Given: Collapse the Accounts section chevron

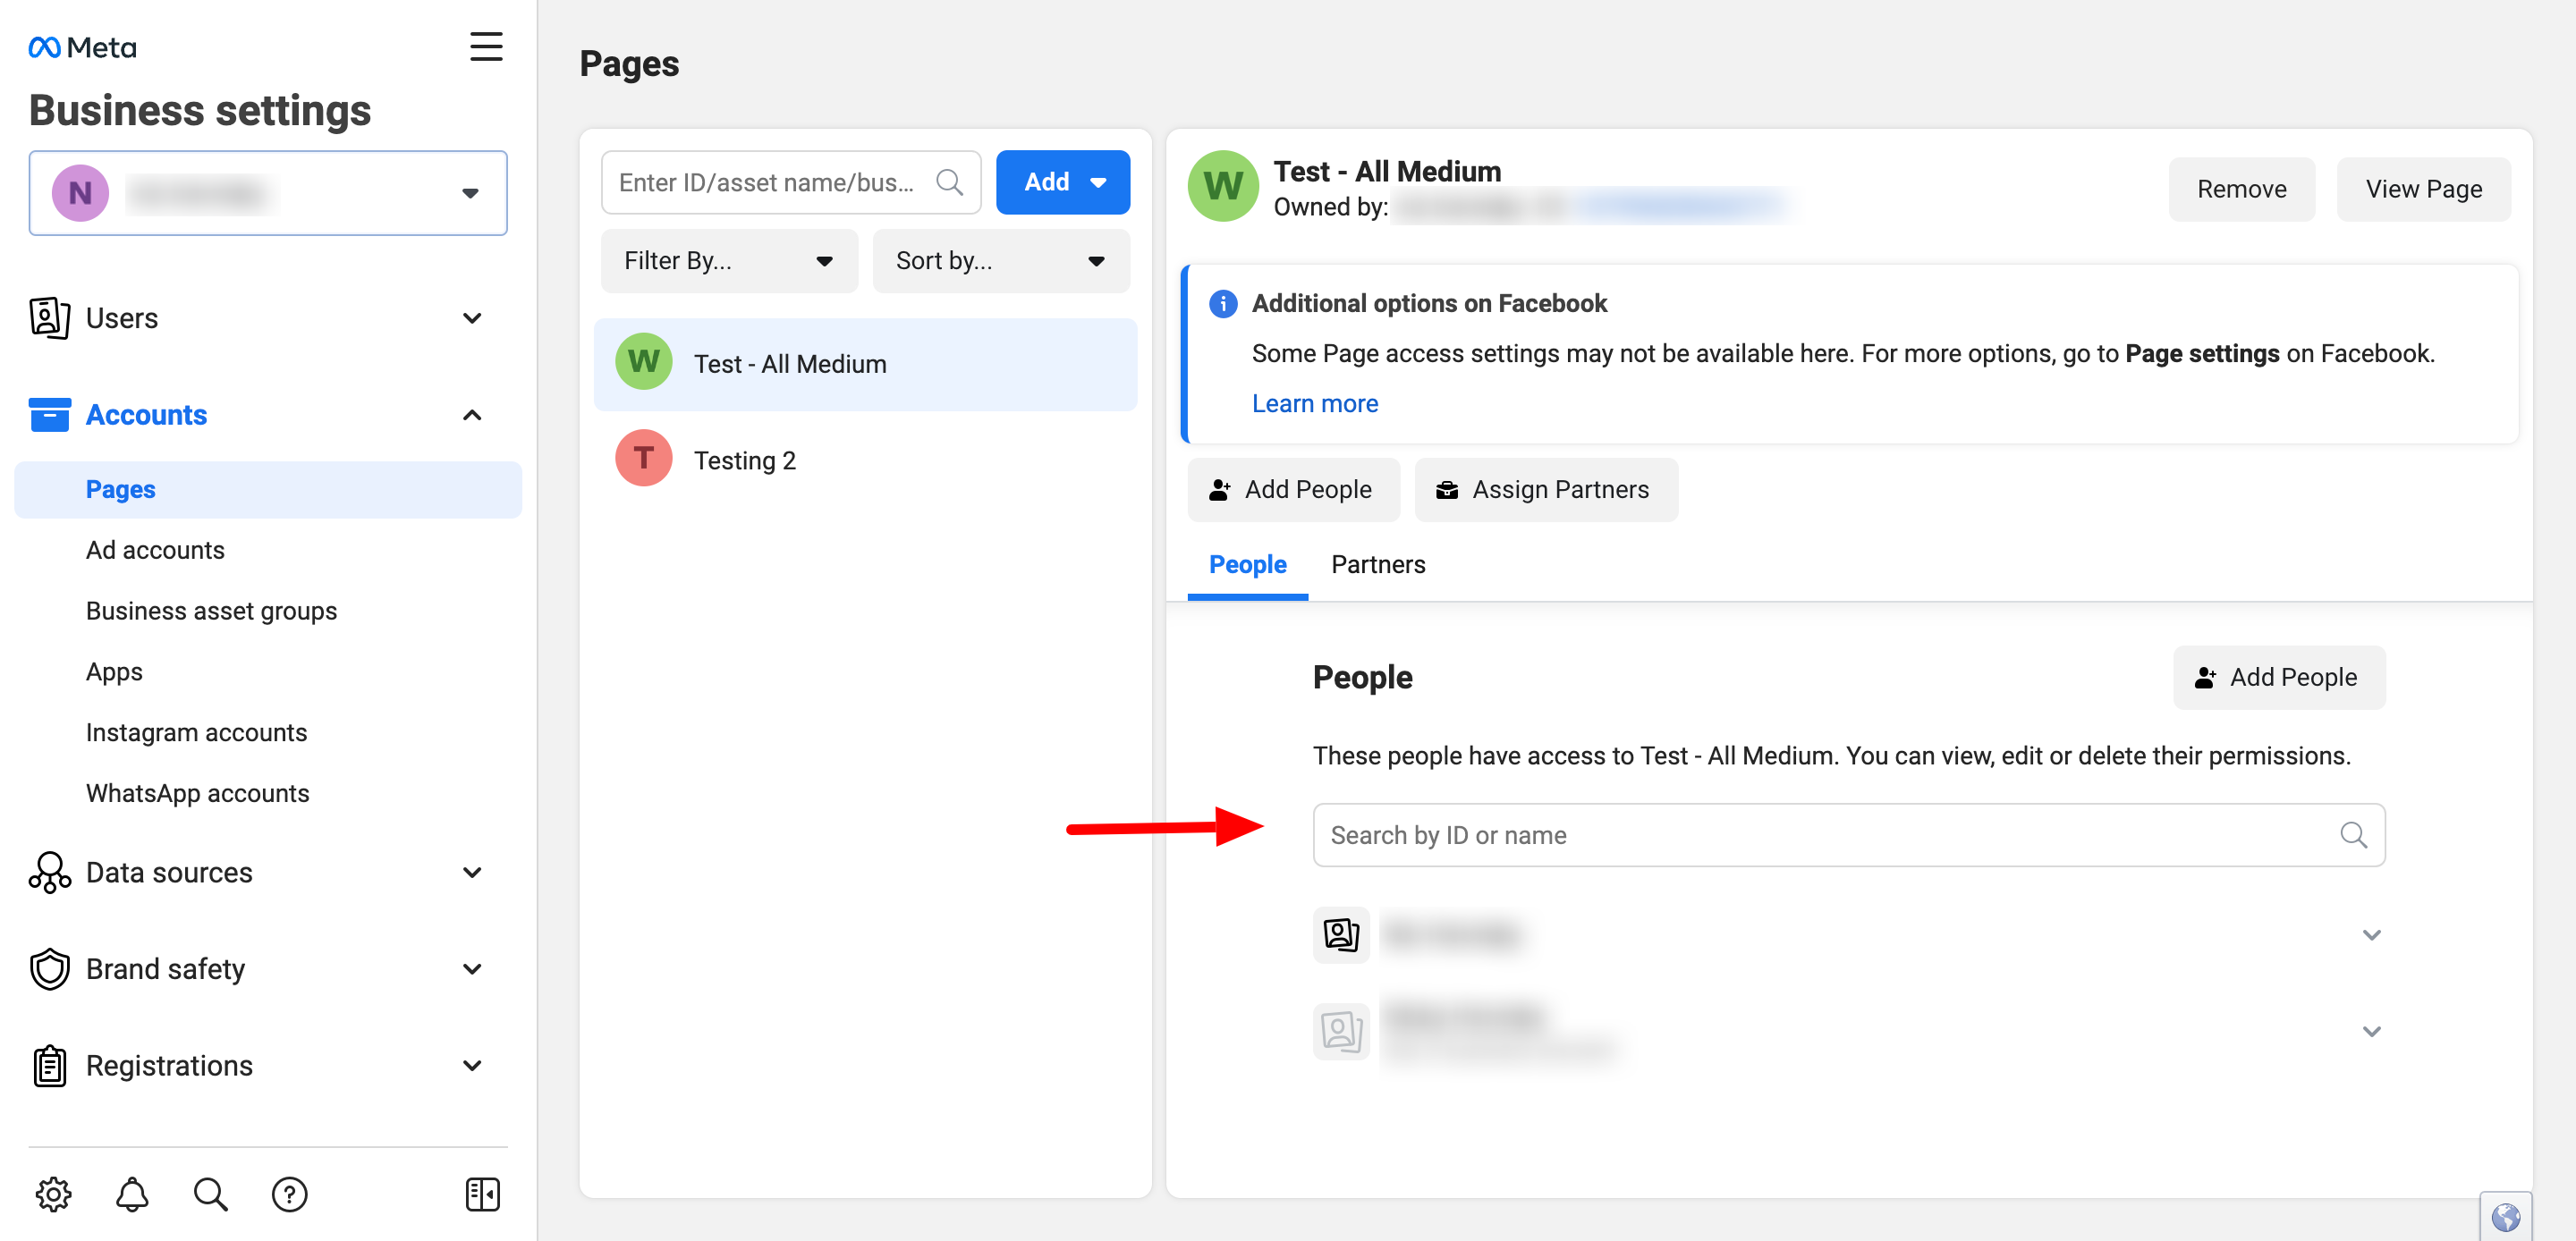Looking at the screenshot, I should (472, 414).
